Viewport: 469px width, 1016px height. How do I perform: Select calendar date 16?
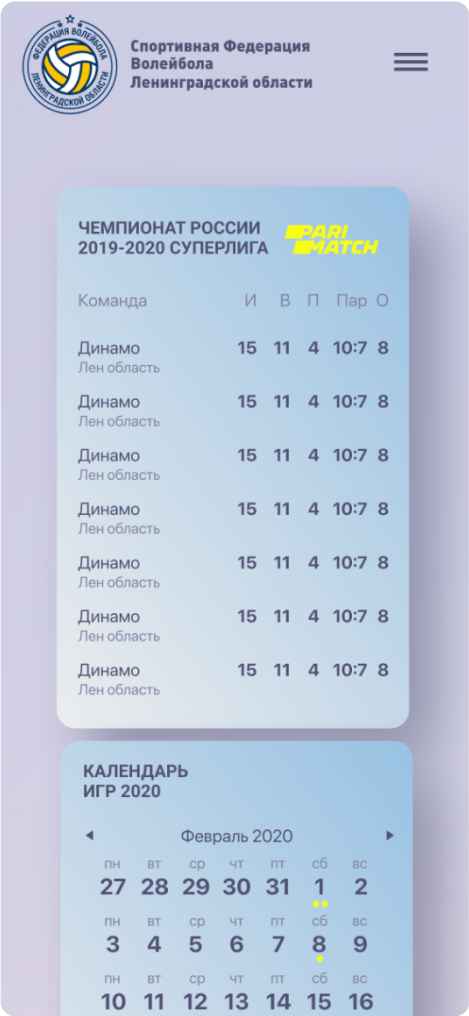point(361,1002)
